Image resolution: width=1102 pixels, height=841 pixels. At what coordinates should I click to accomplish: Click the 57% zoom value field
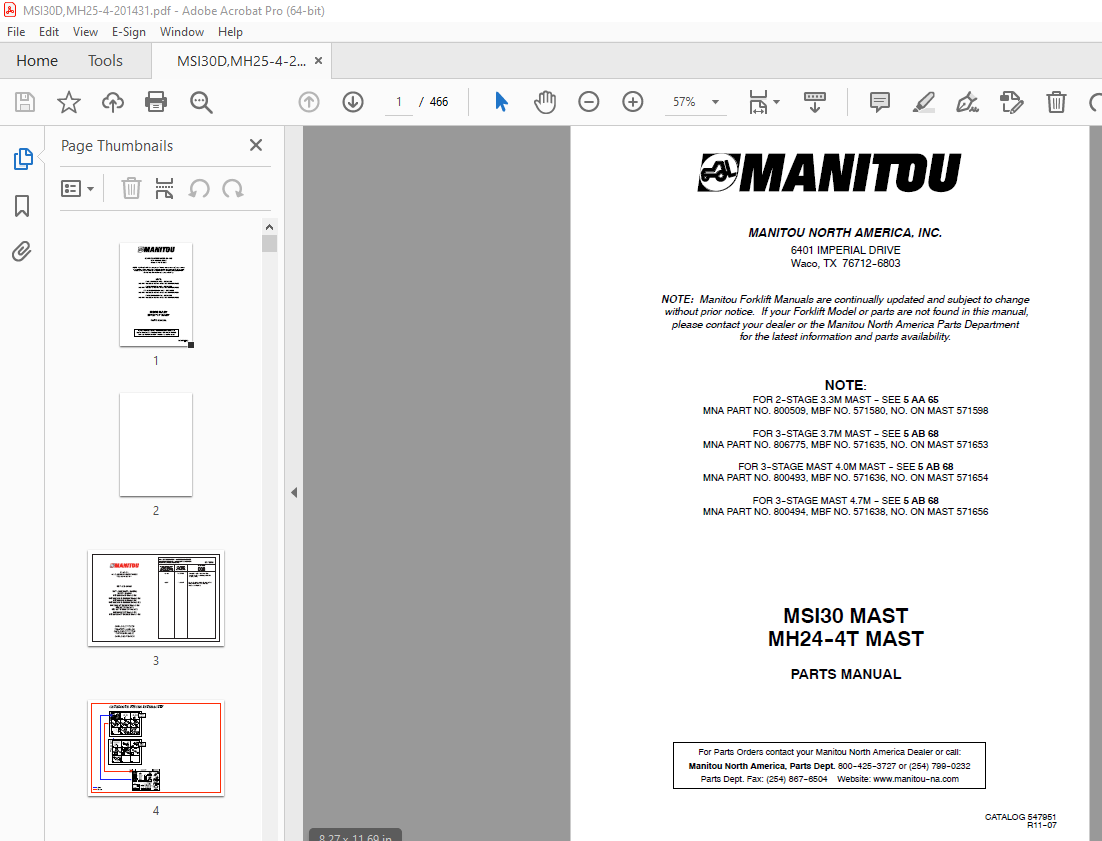click(684, 102)
